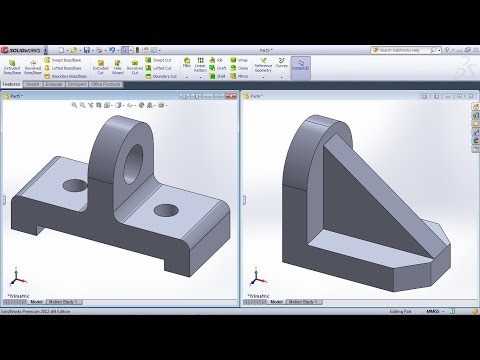Select Motion Study 1 tab in Part4 window

click(x=303, y=302)
